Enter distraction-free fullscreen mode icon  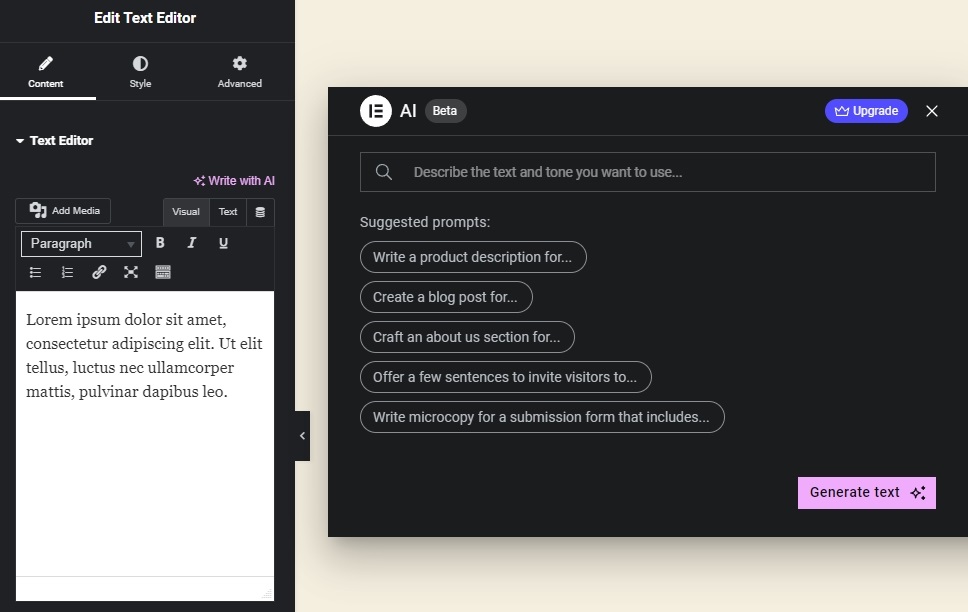click(131, 272)
